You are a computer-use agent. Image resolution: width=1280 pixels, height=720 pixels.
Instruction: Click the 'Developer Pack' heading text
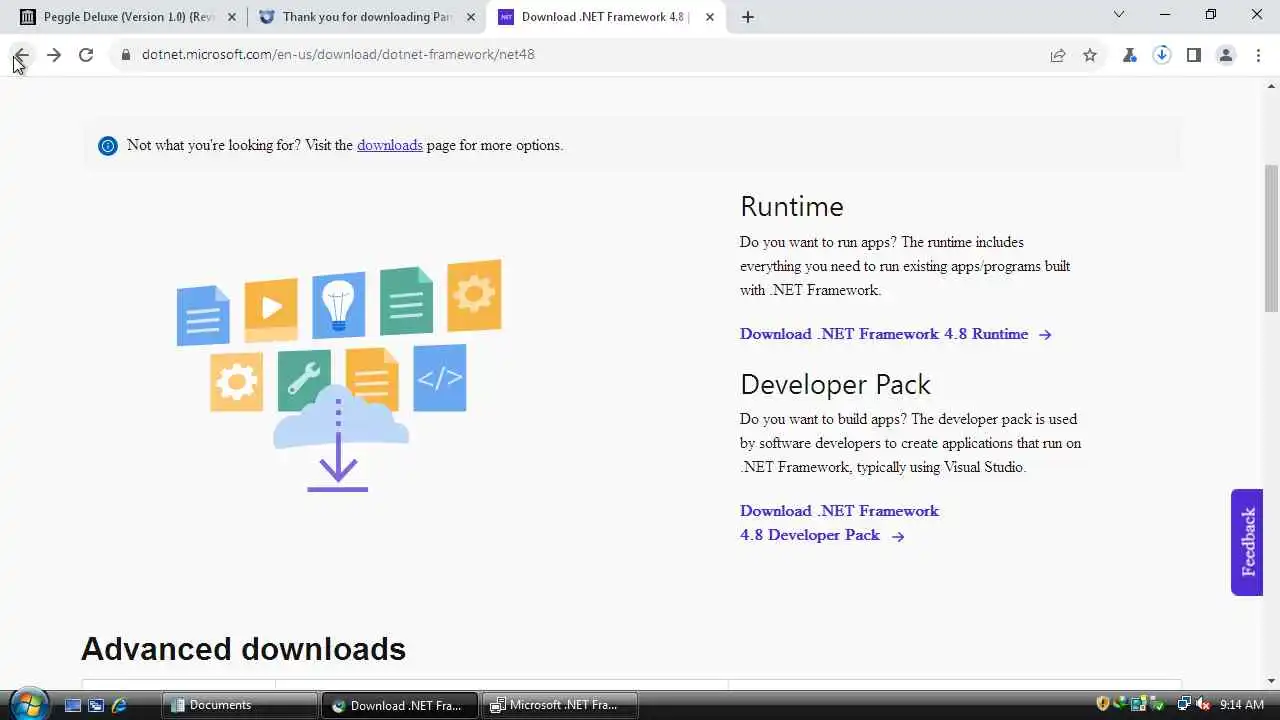[835, 384]
